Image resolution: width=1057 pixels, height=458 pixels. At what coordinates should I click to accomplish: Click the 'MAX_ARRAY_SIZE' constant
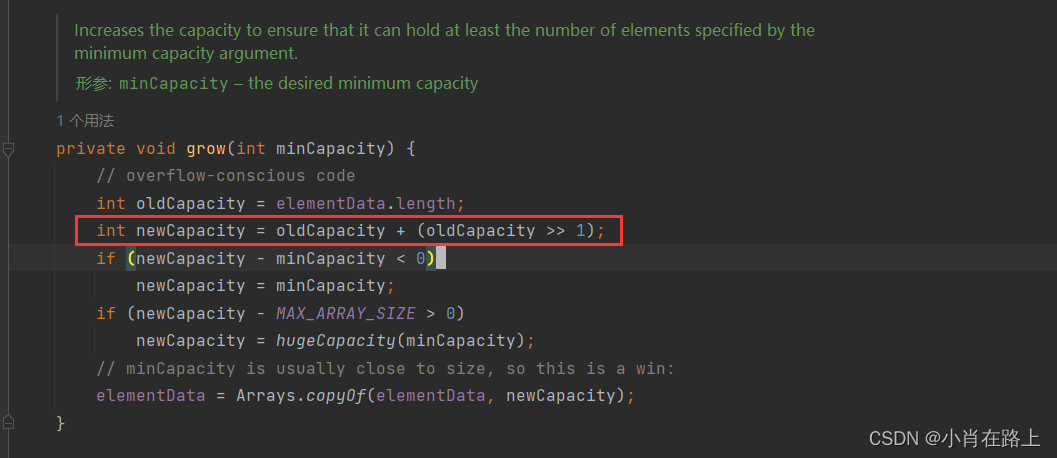[x=345, y=313]
